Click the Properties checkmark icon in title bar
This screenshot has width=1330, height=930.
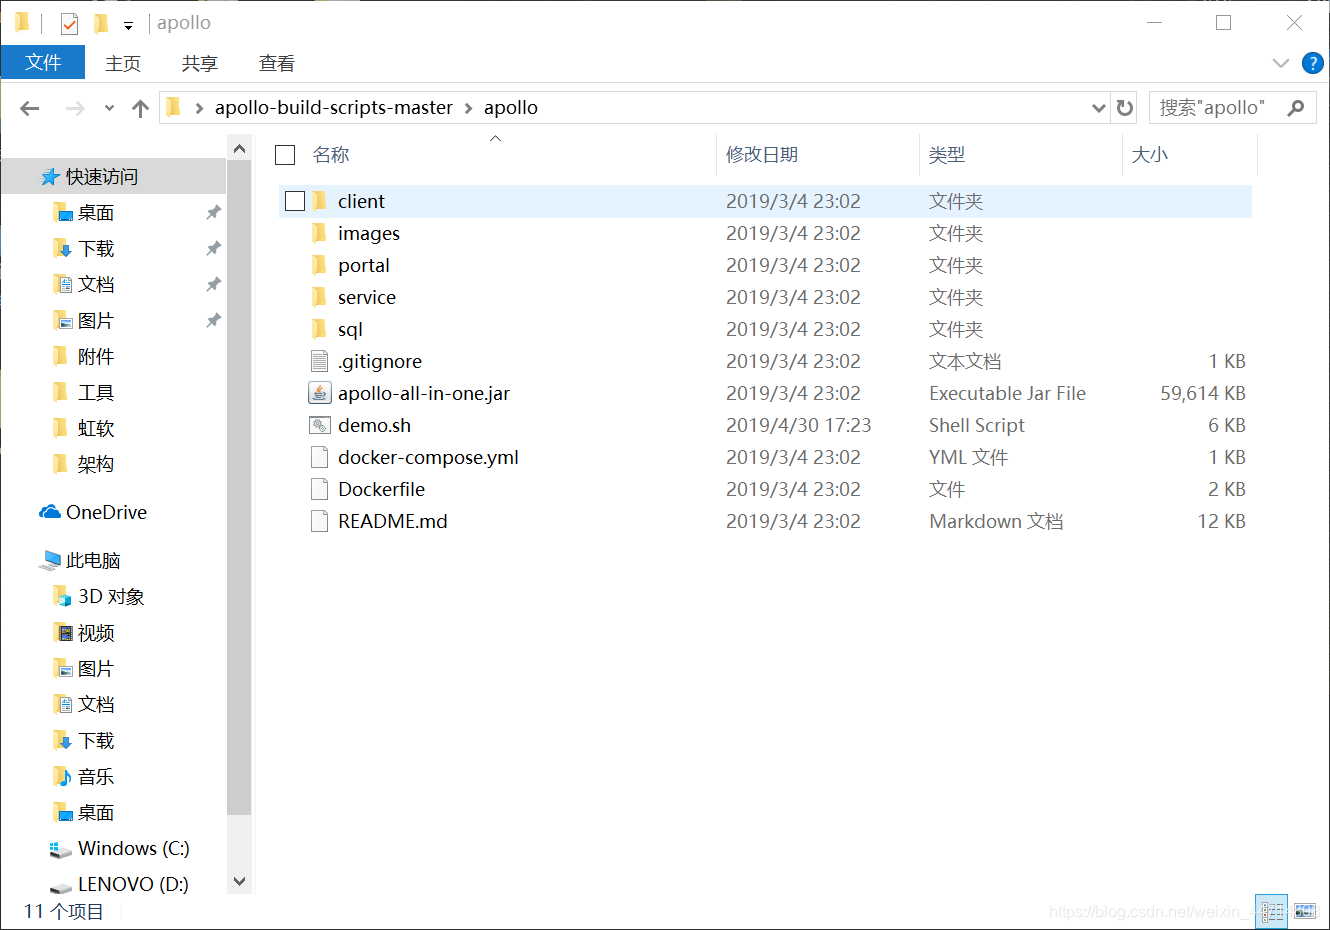[69, 23]
